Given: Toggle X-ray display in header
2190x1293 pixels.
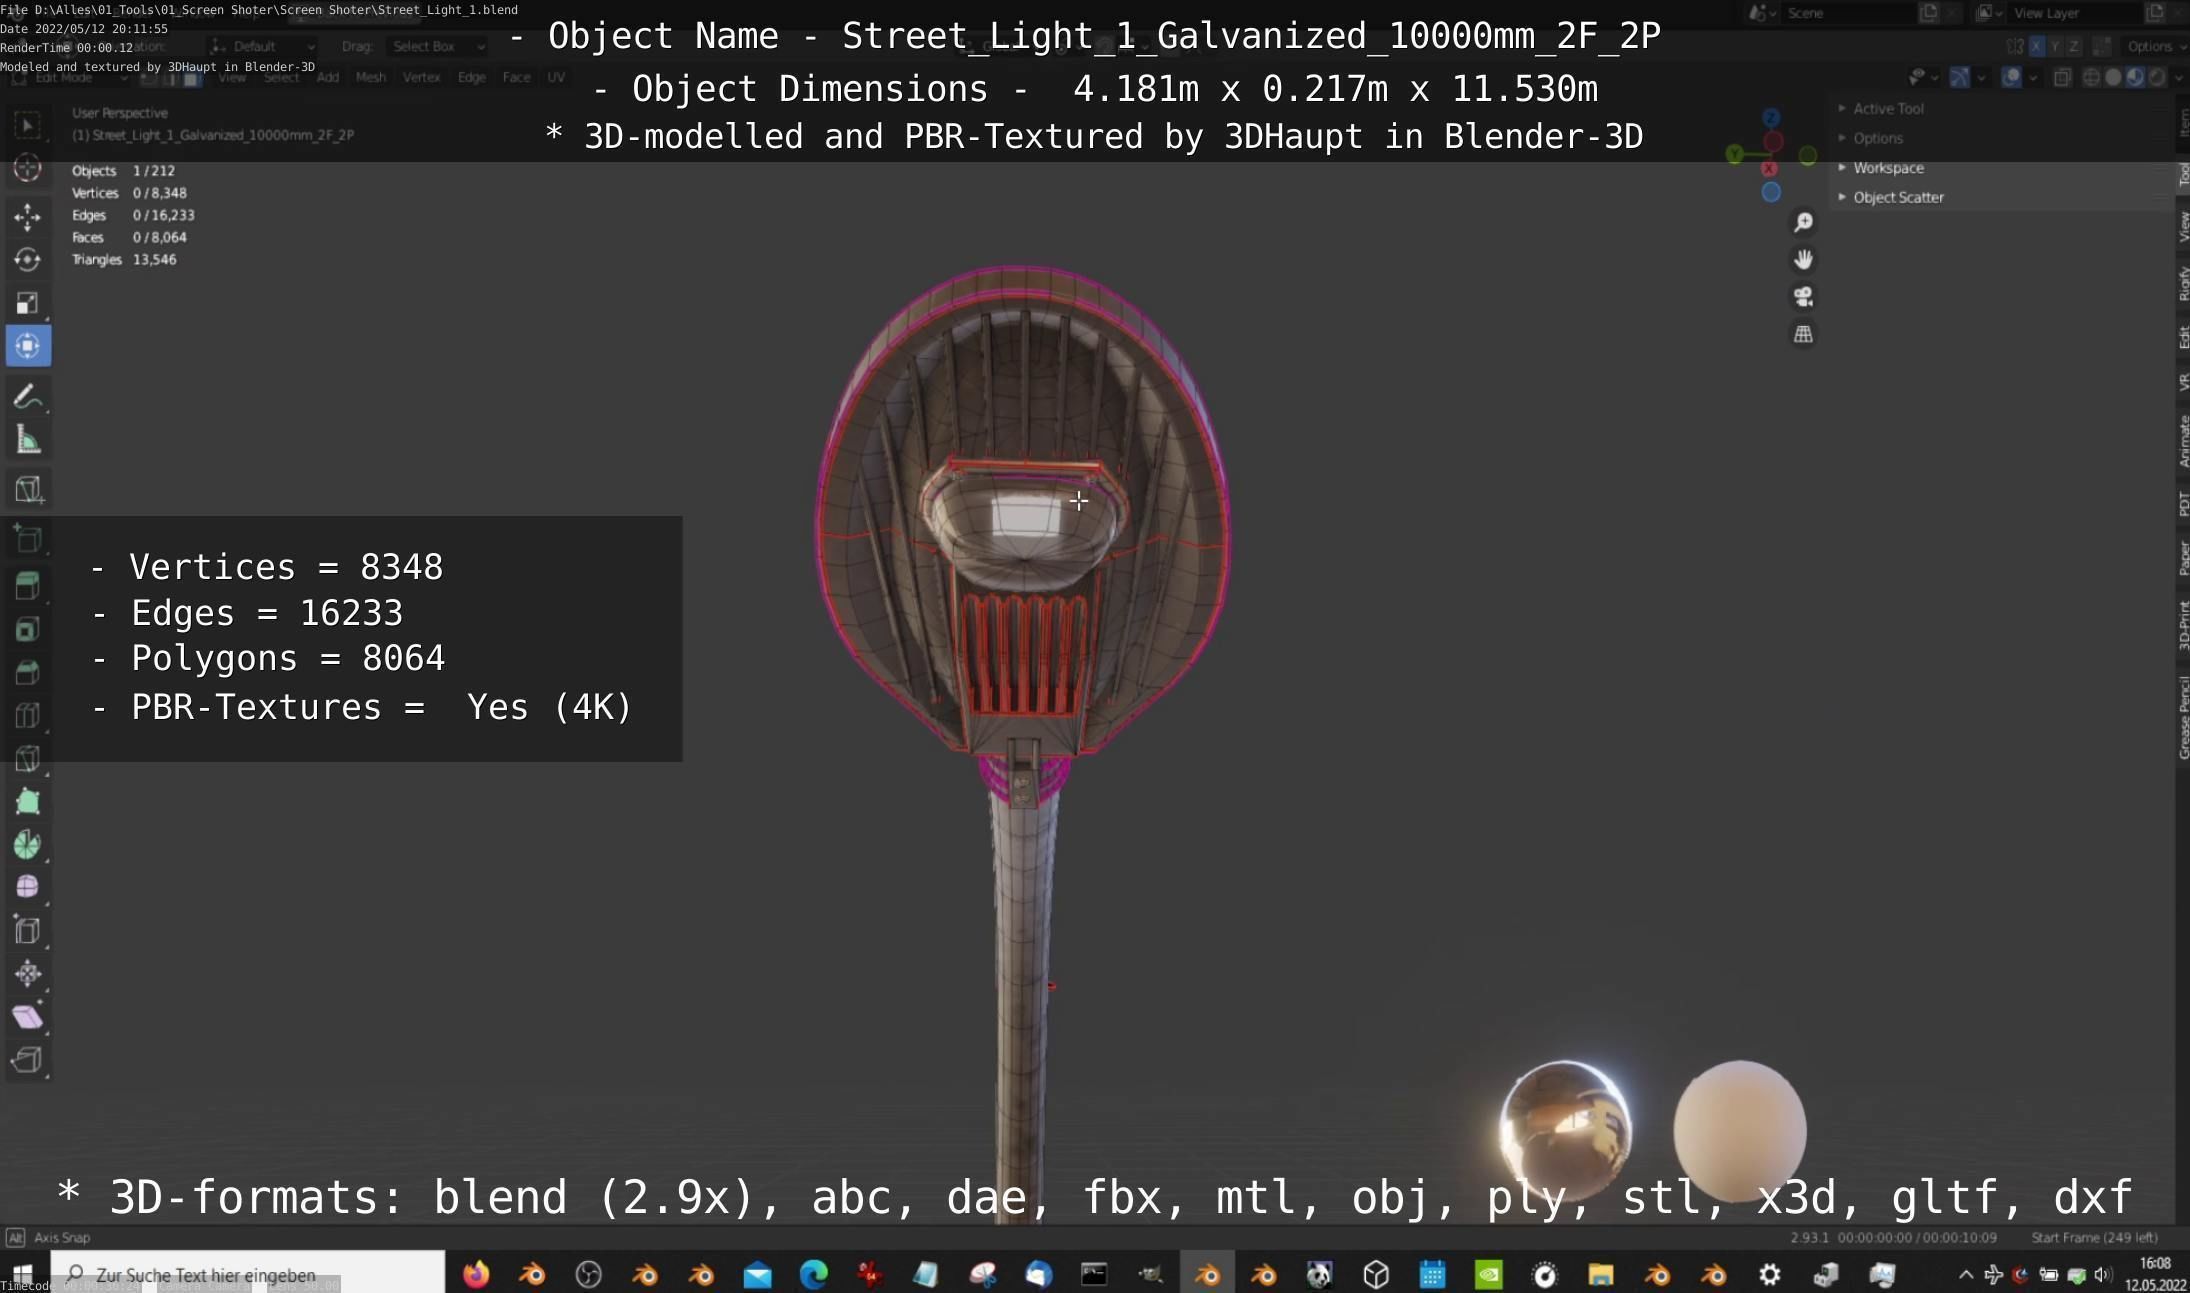Looking at the screenshot, I should (2062, 77).
